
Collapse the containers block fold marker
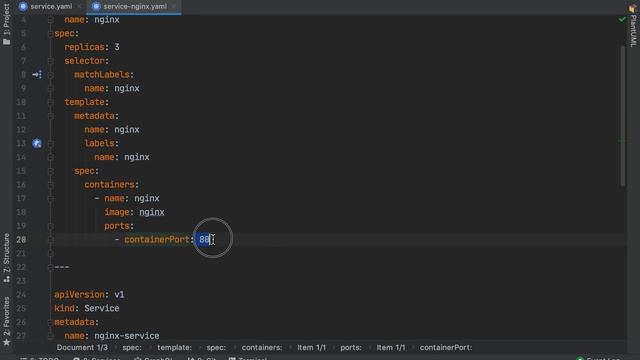click(50, 184)
